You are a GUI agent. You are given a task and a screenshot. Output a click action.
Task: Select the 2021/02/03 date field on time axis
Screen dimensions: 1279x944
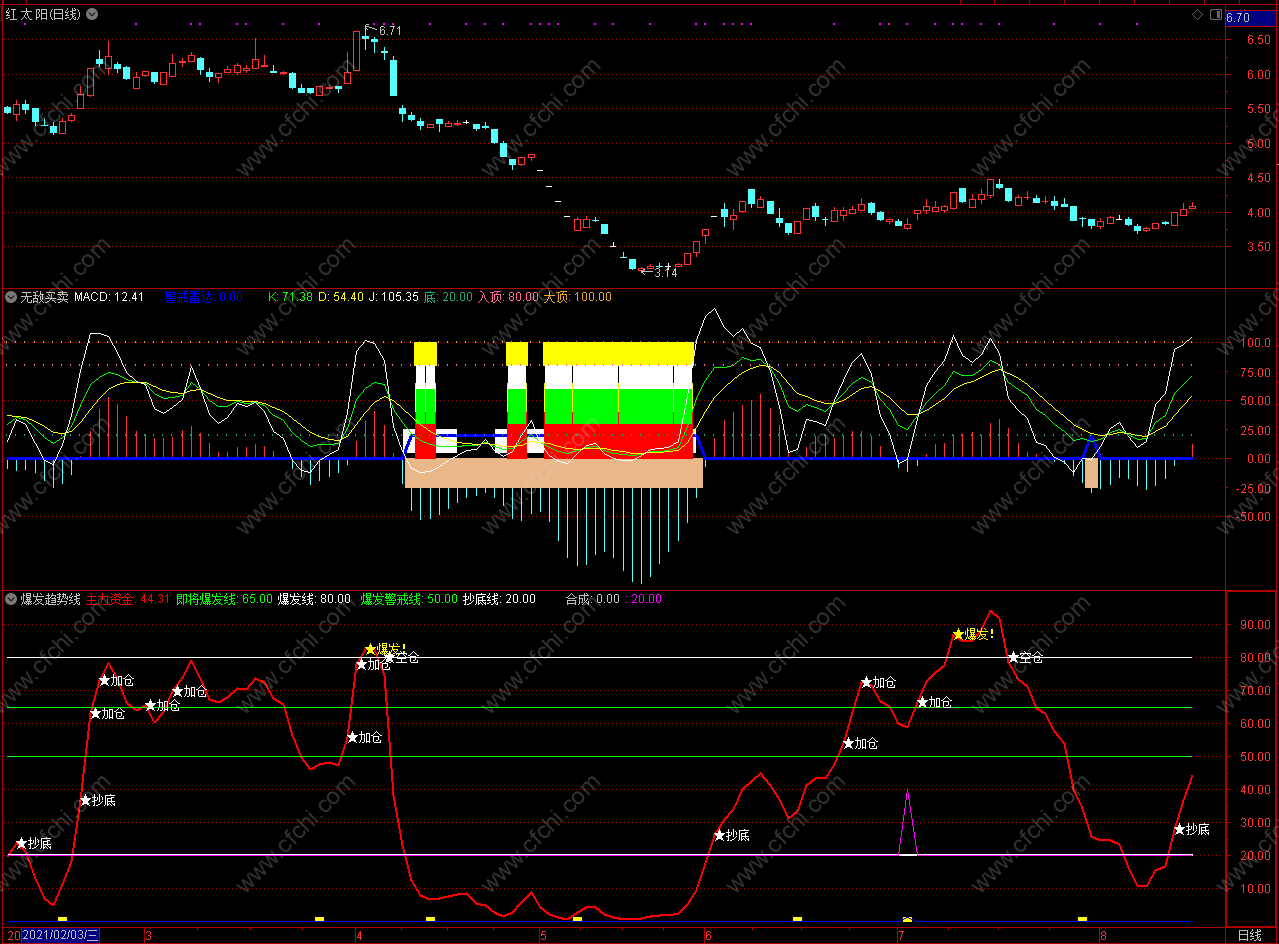point(58,935)
